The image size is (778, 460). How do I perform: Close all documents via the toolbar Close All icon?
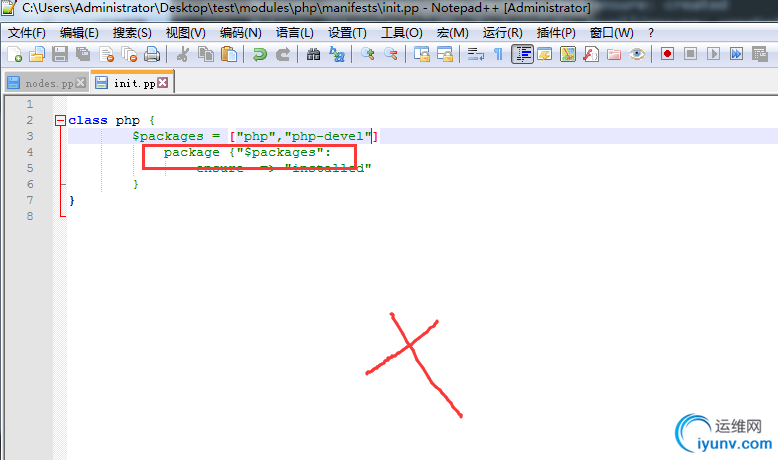129,54
